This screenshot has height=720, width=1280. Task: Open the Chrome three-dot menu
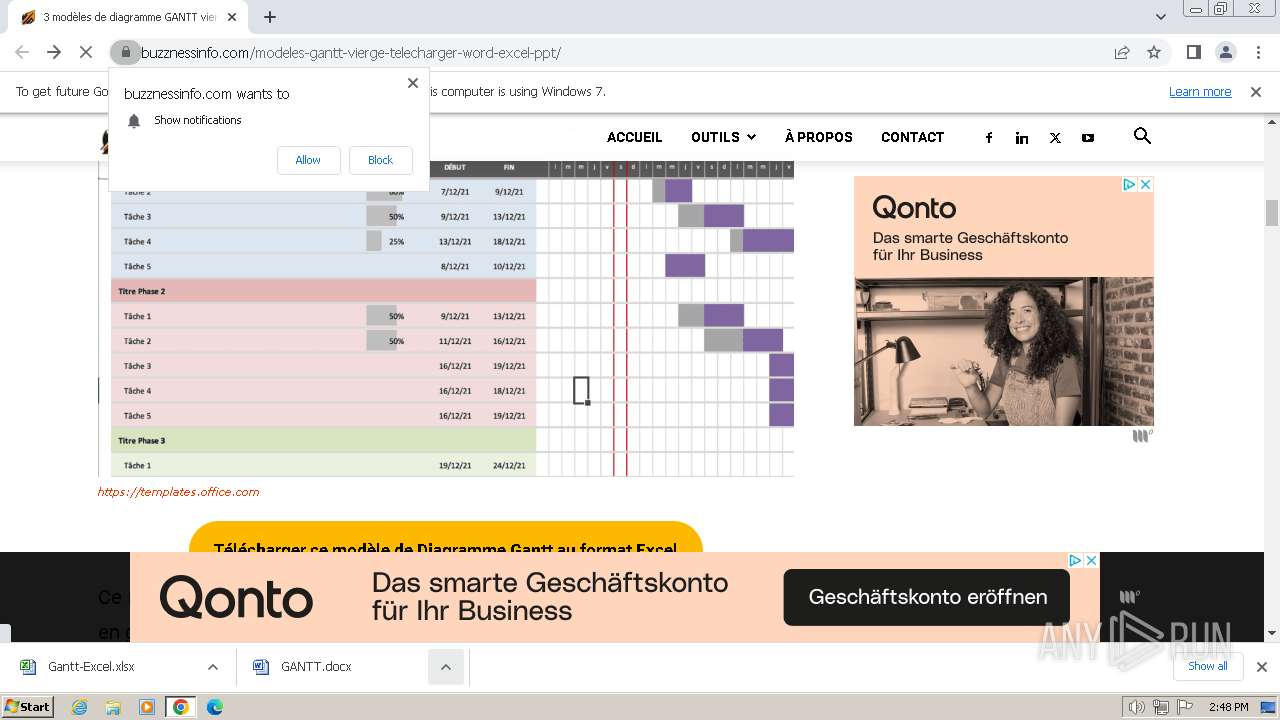click(1258, 52)
